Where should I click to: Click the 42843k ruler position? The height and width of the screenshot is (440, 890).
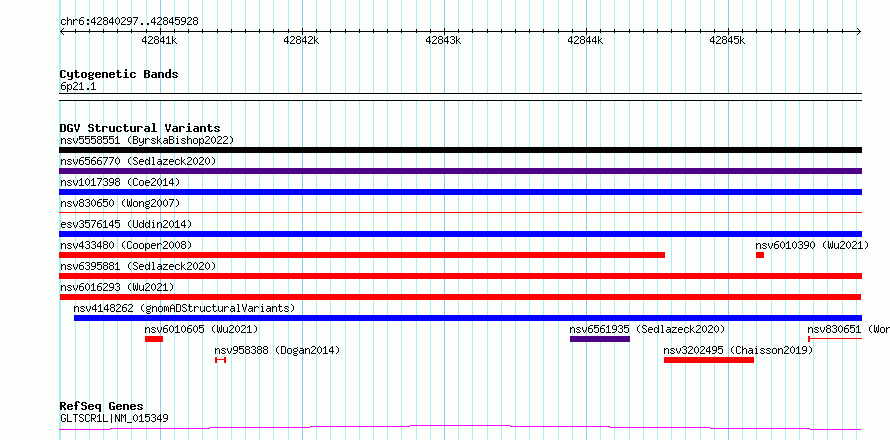click(x=443, y=40)
